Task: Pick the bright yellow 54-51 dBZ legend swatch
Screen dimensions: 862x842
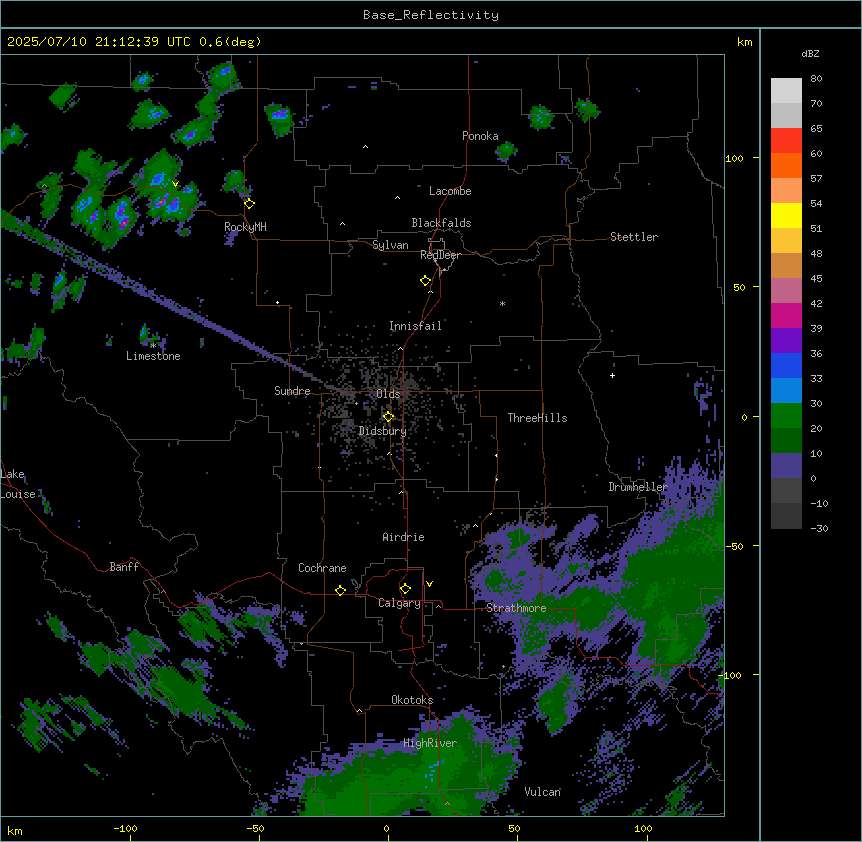Action: coord(786,215)
